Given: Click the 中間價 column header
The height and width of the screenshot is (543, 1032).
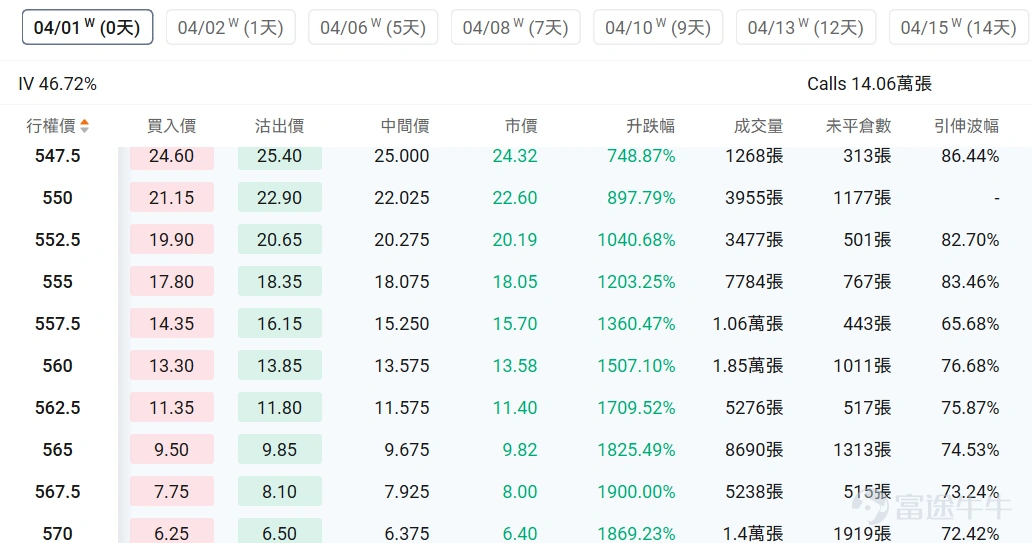Looking at the screenshot, I should tap(405, 126).
